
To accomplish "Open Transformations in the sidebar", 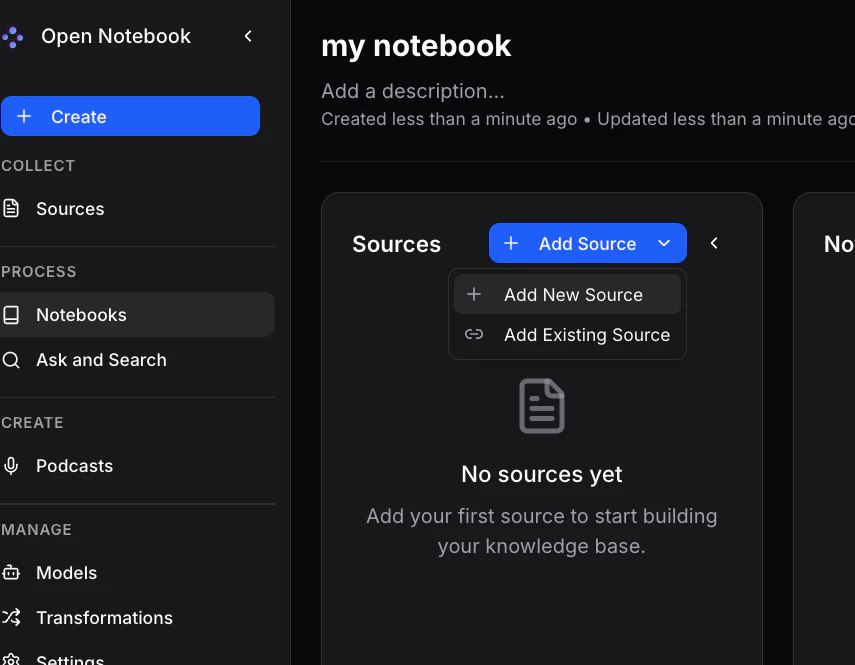I will [137, 618].
